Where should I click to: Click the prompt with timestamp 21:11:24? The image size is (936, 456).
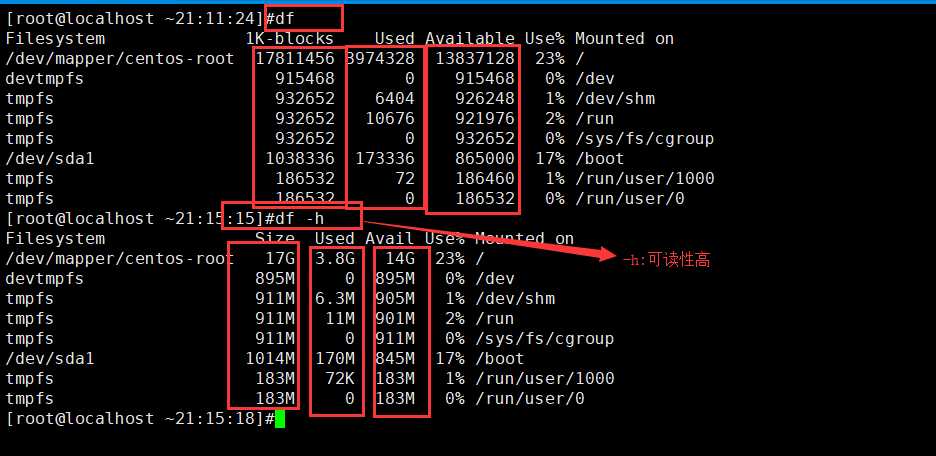click(140, 19)
